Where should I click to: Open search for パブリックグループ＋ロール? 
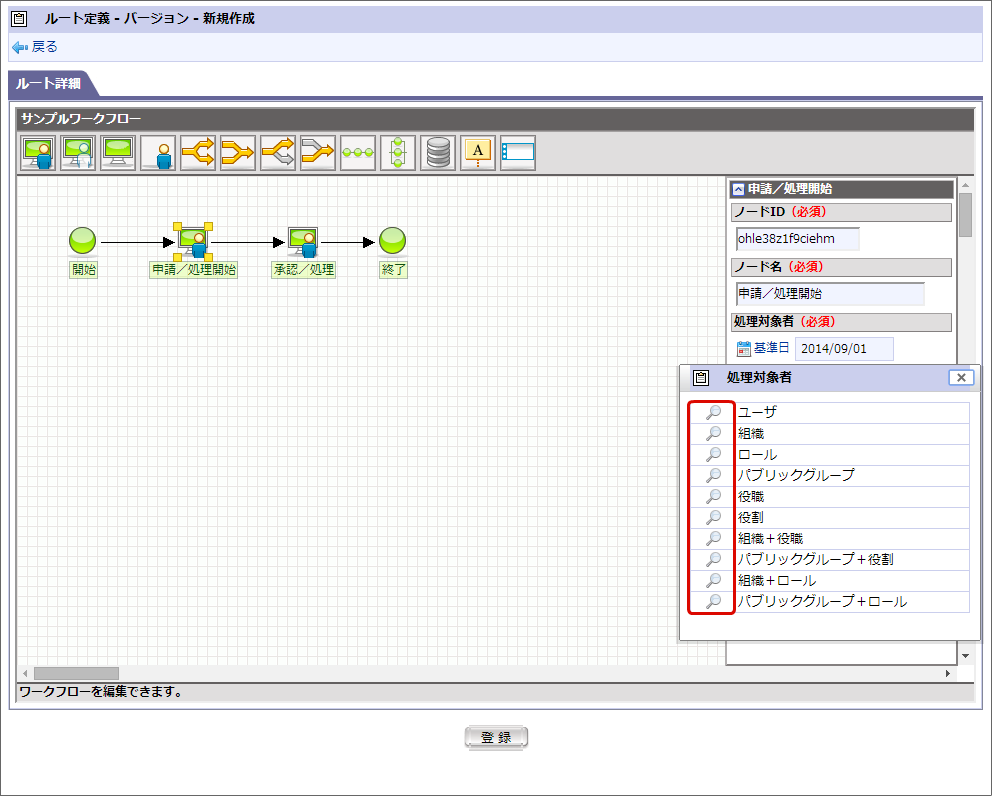[x=713, y=601]
